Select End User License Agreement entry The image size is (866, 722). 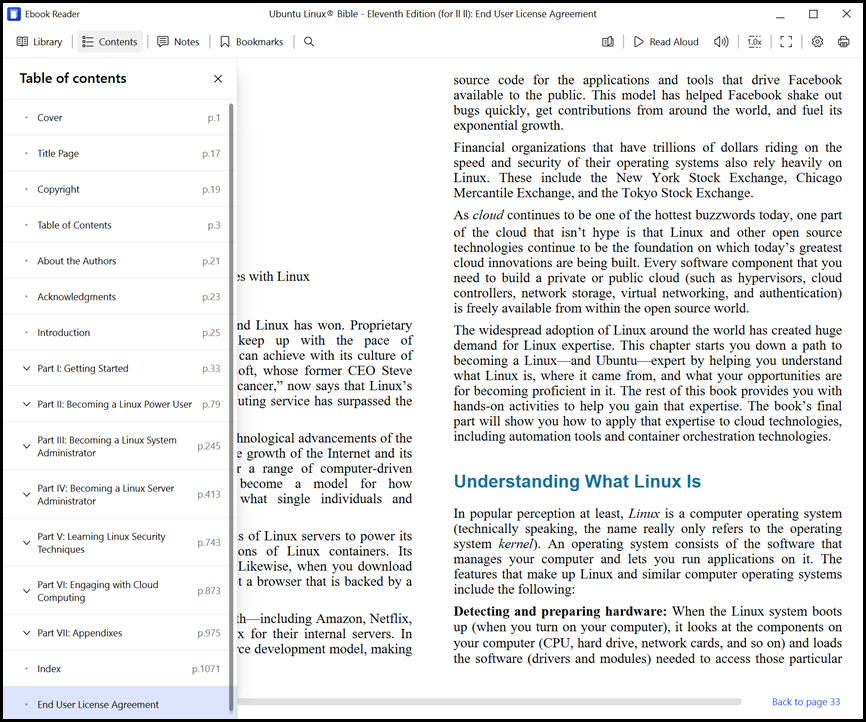point(117,704)
